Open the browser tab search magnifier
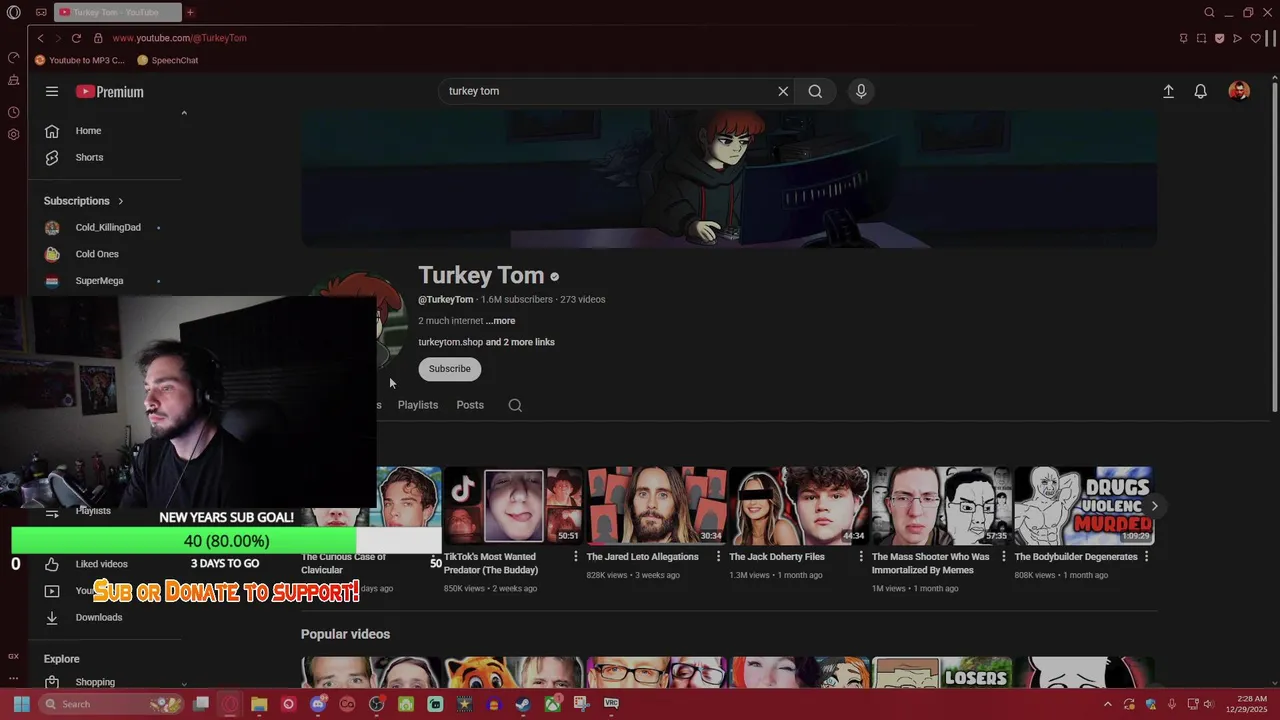Image resolution: width=1280 pixels, height=720 pixels. pos(1209,12)
